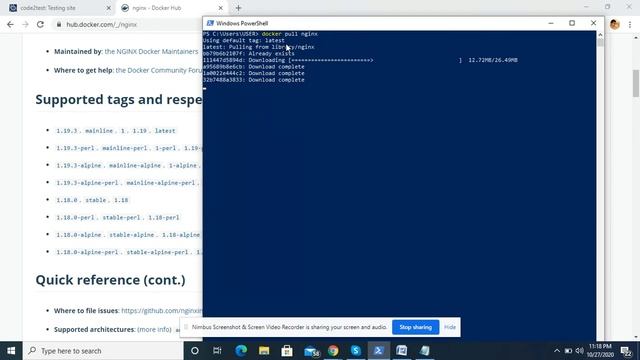
Task: Click the PowerShell title bar icon
Action: (x=210, y=23)
